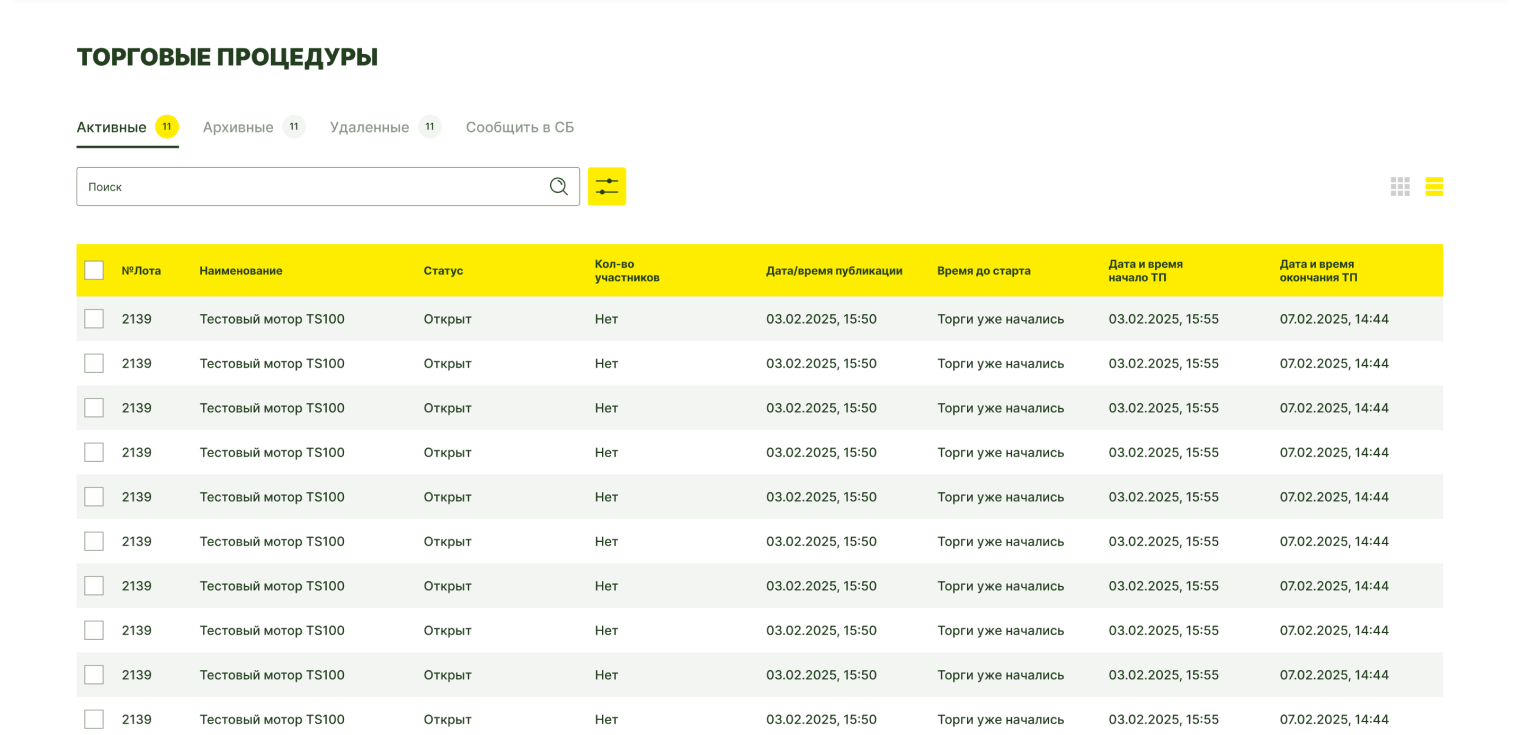Open the yellow filter sliders button
The height and width of the screenshot is (735, 1520).
tap(607, 186)
